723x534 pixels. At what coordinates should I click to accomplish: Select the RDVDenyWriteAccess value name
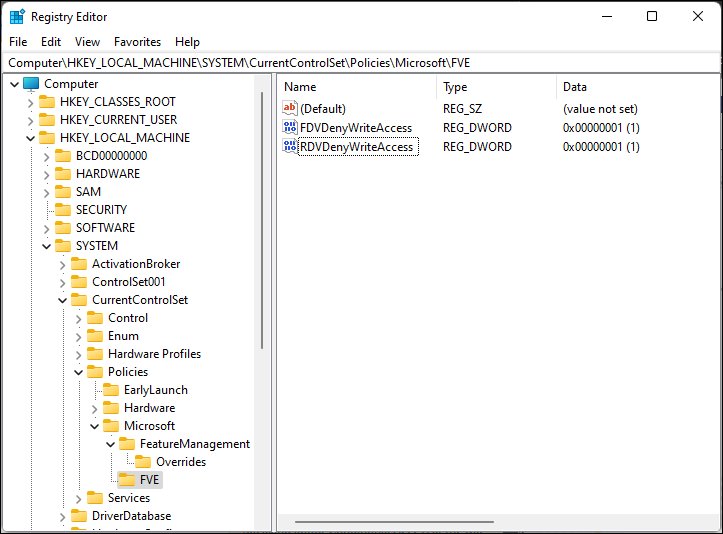point(358,147)
